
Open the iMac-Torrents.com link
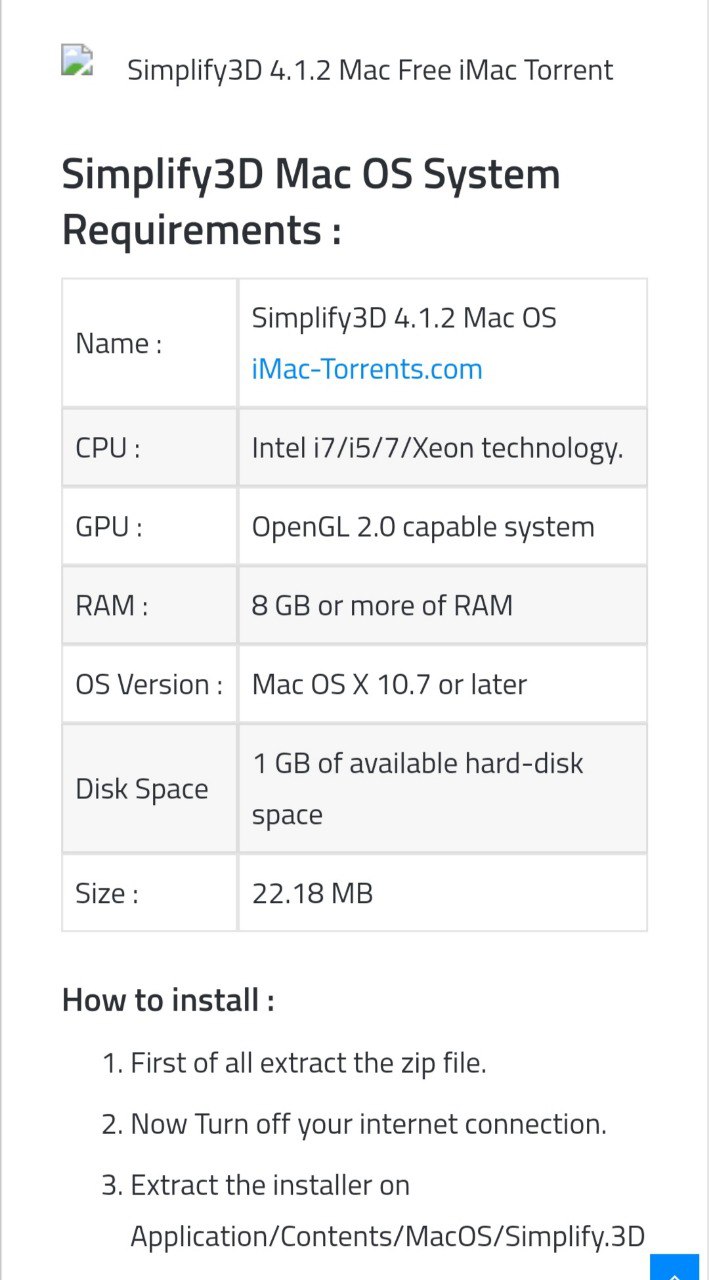tap(367, 369)
